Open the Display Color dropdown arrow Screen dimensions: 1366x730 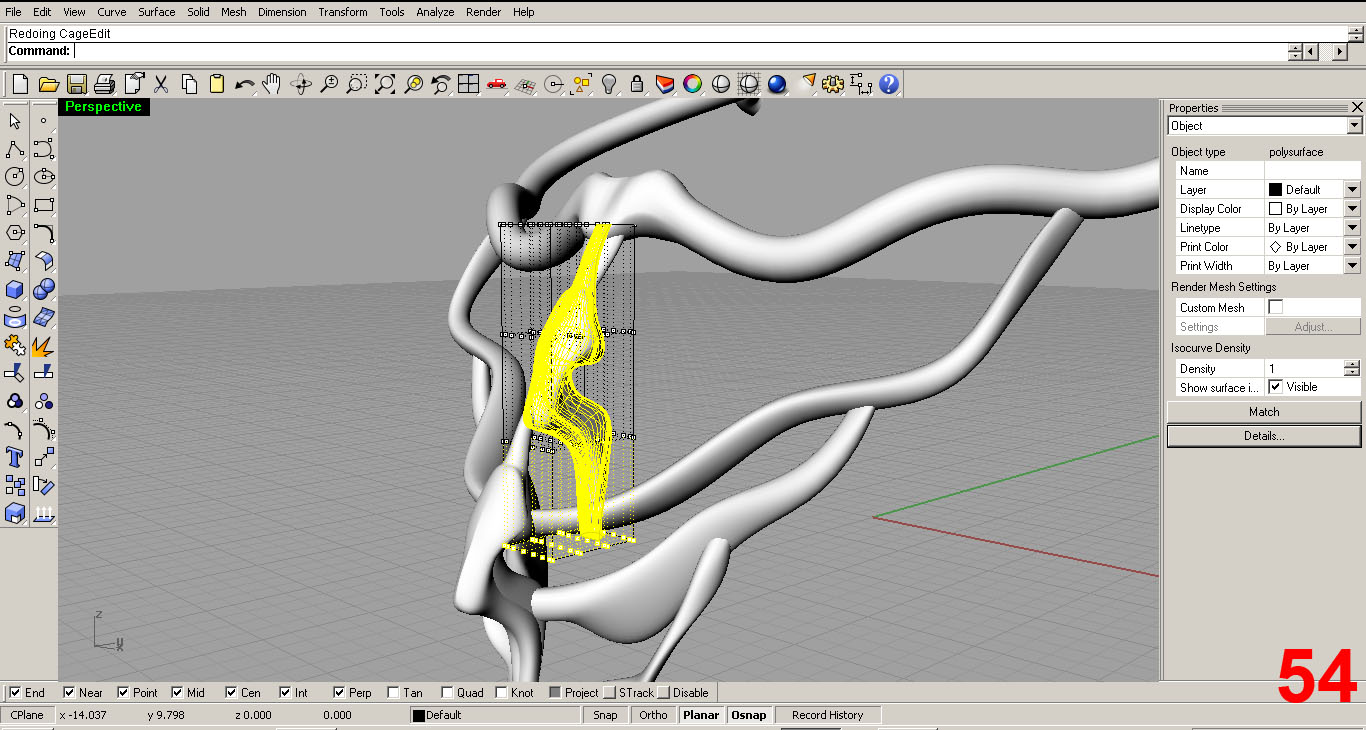point(1352,208)
